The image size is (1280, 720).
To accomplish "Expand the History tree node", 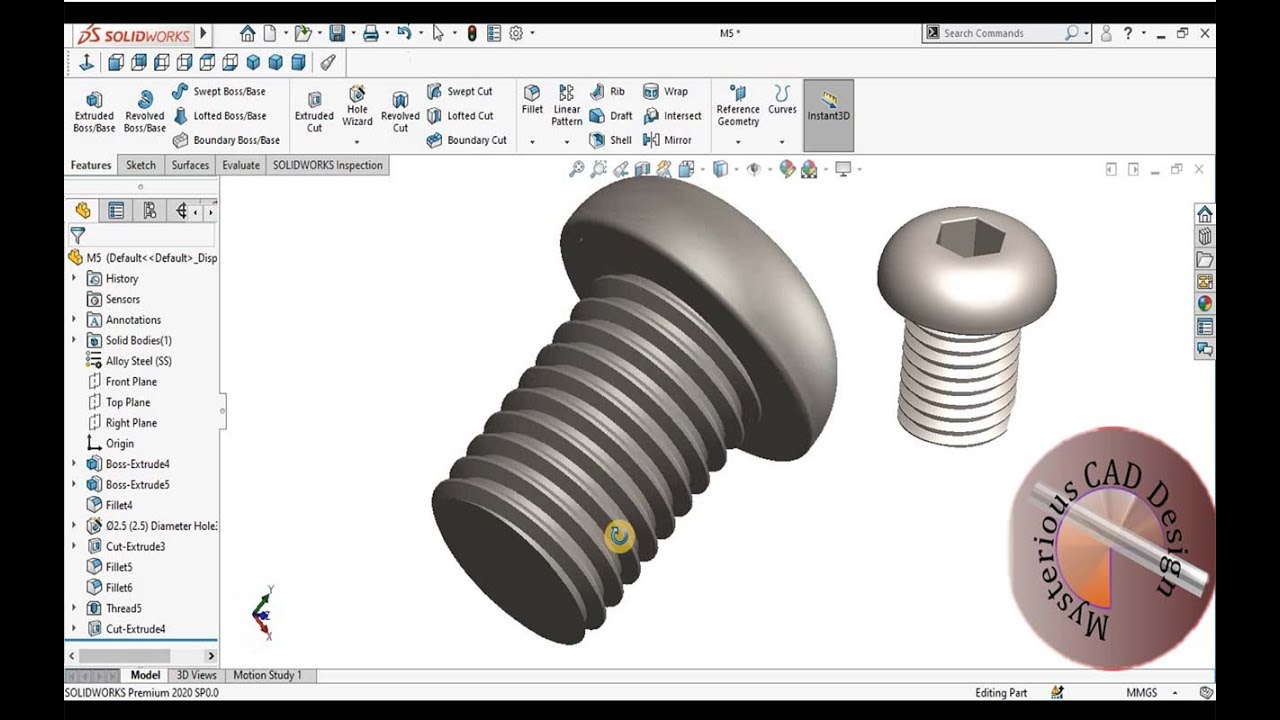I will point(74,279).
